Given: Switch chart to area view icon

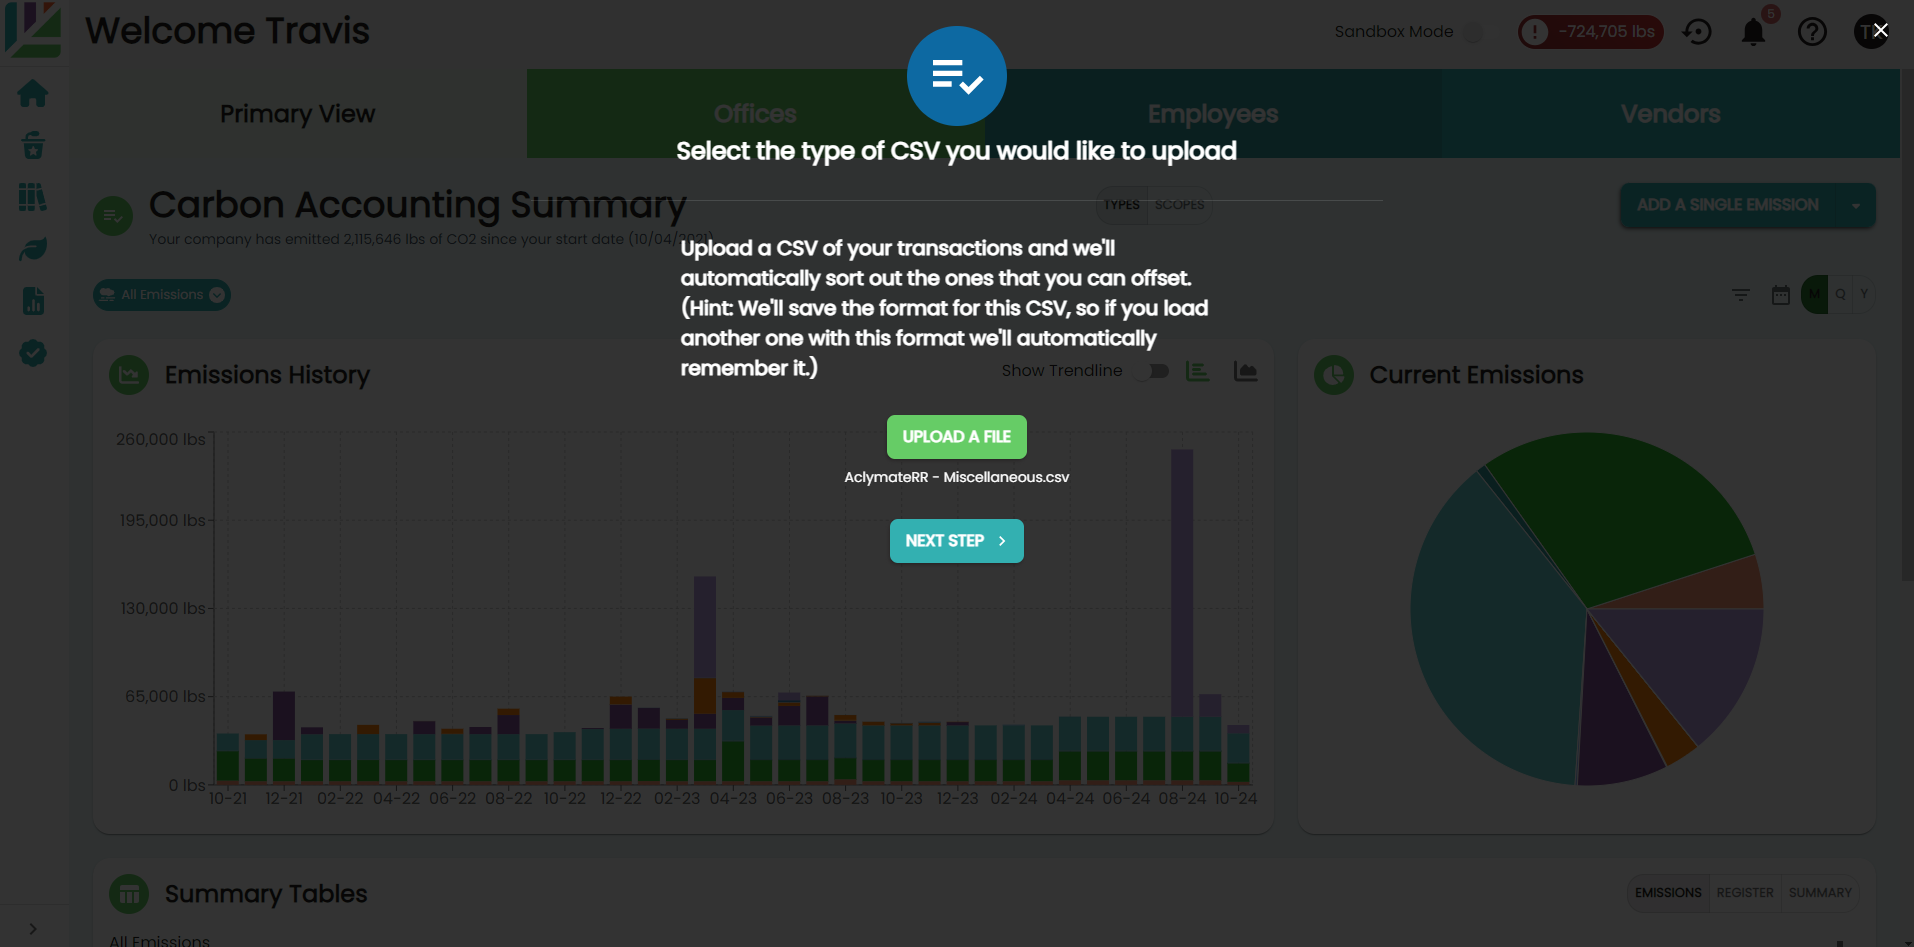Looking at the screenshot, I should (1245, 371).
